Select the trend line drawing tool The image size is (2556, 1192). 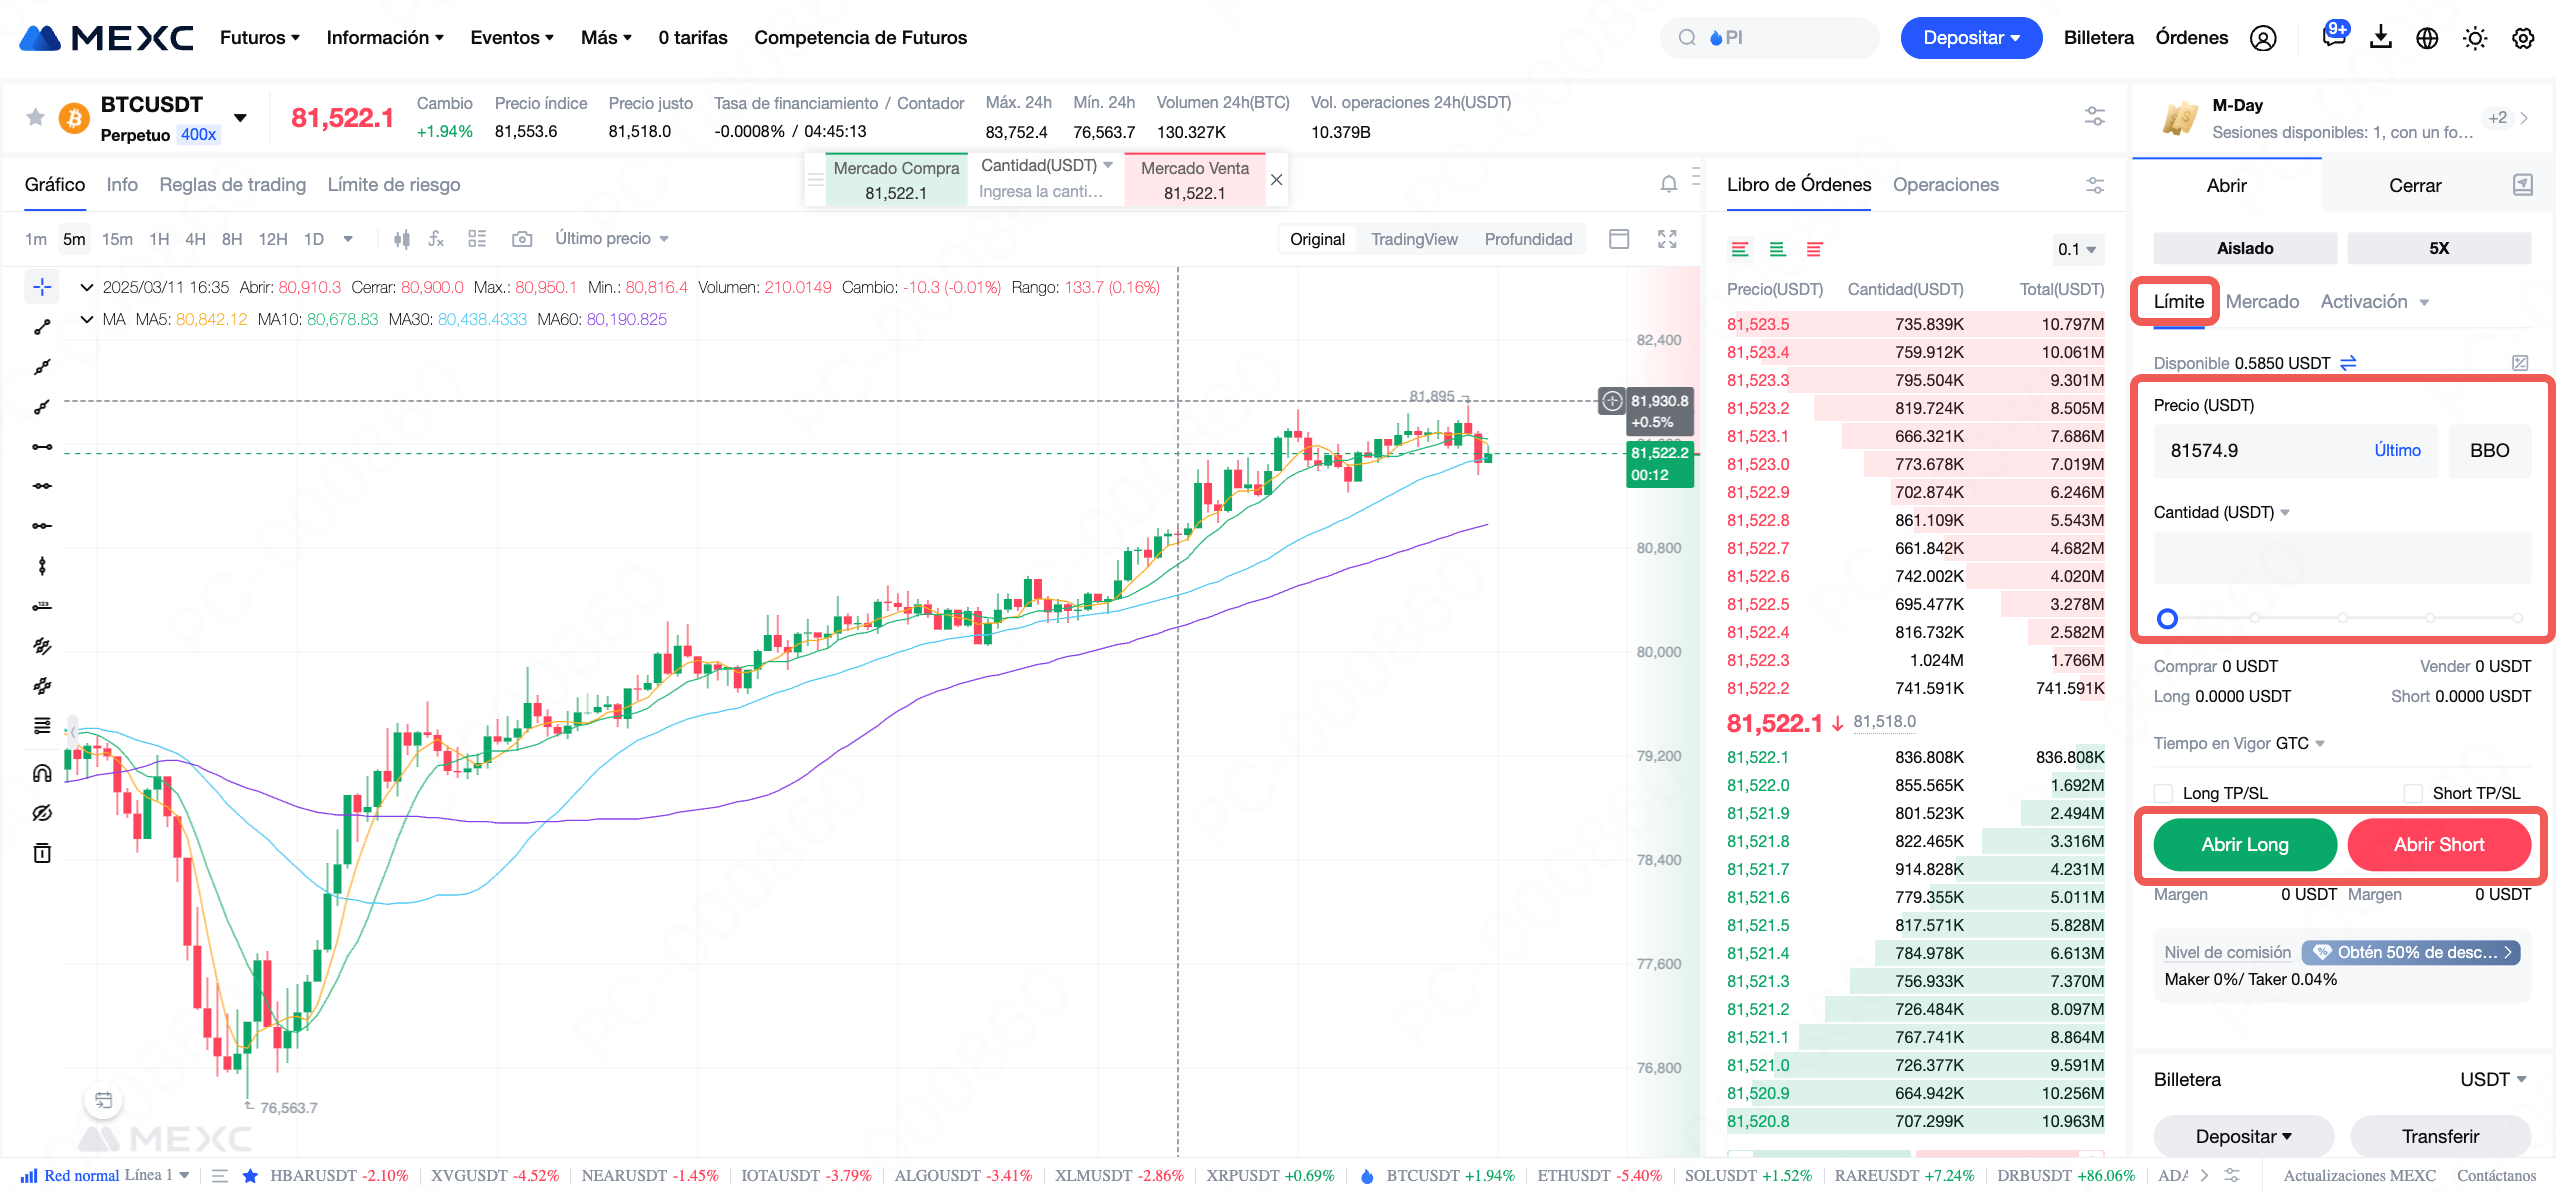click(42, 327)
